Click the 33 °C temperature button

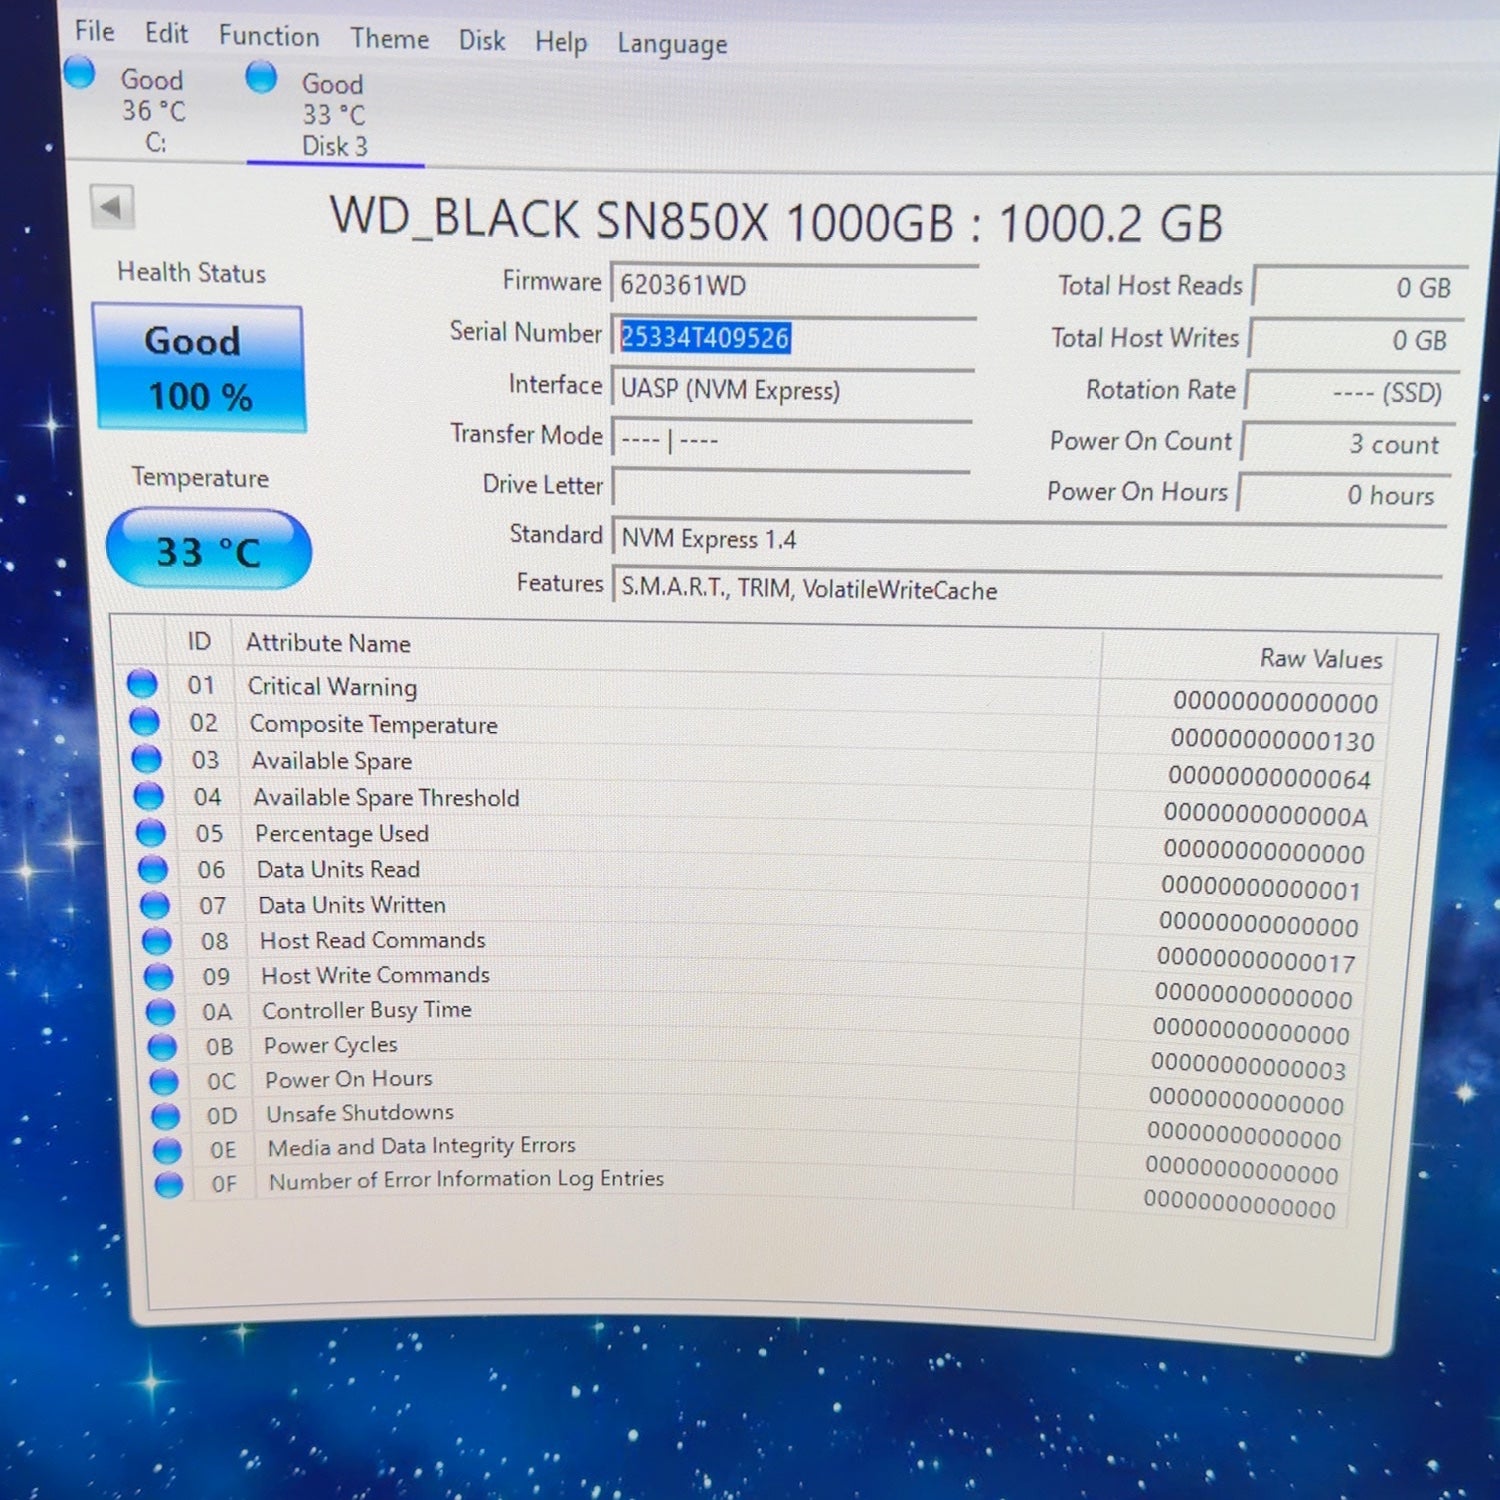[x=209, y=549]
